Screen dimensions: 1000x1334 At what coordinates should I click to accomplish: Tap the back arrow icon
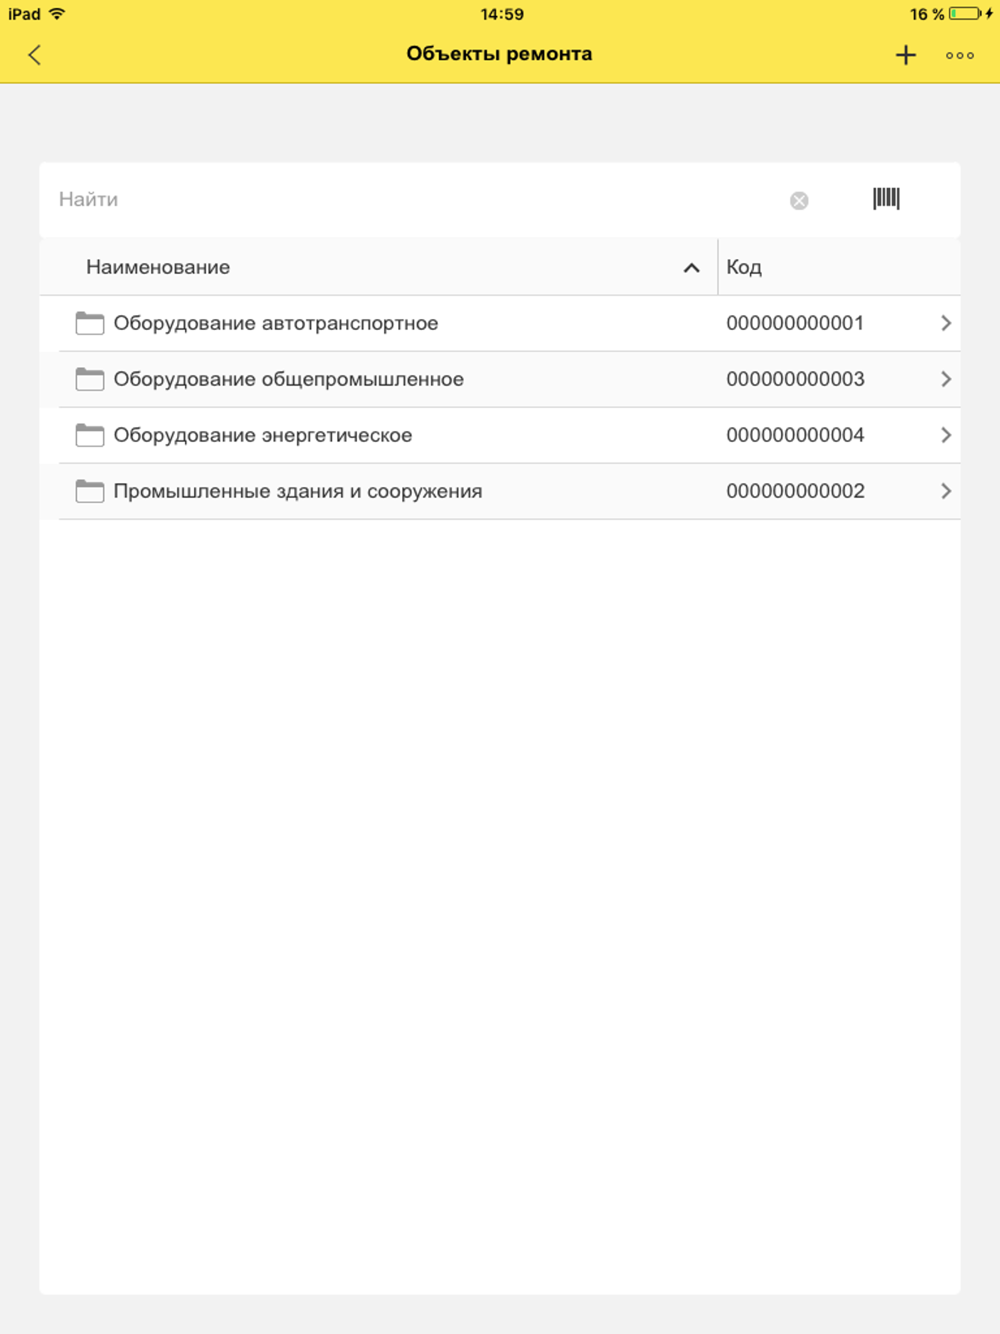35,55
